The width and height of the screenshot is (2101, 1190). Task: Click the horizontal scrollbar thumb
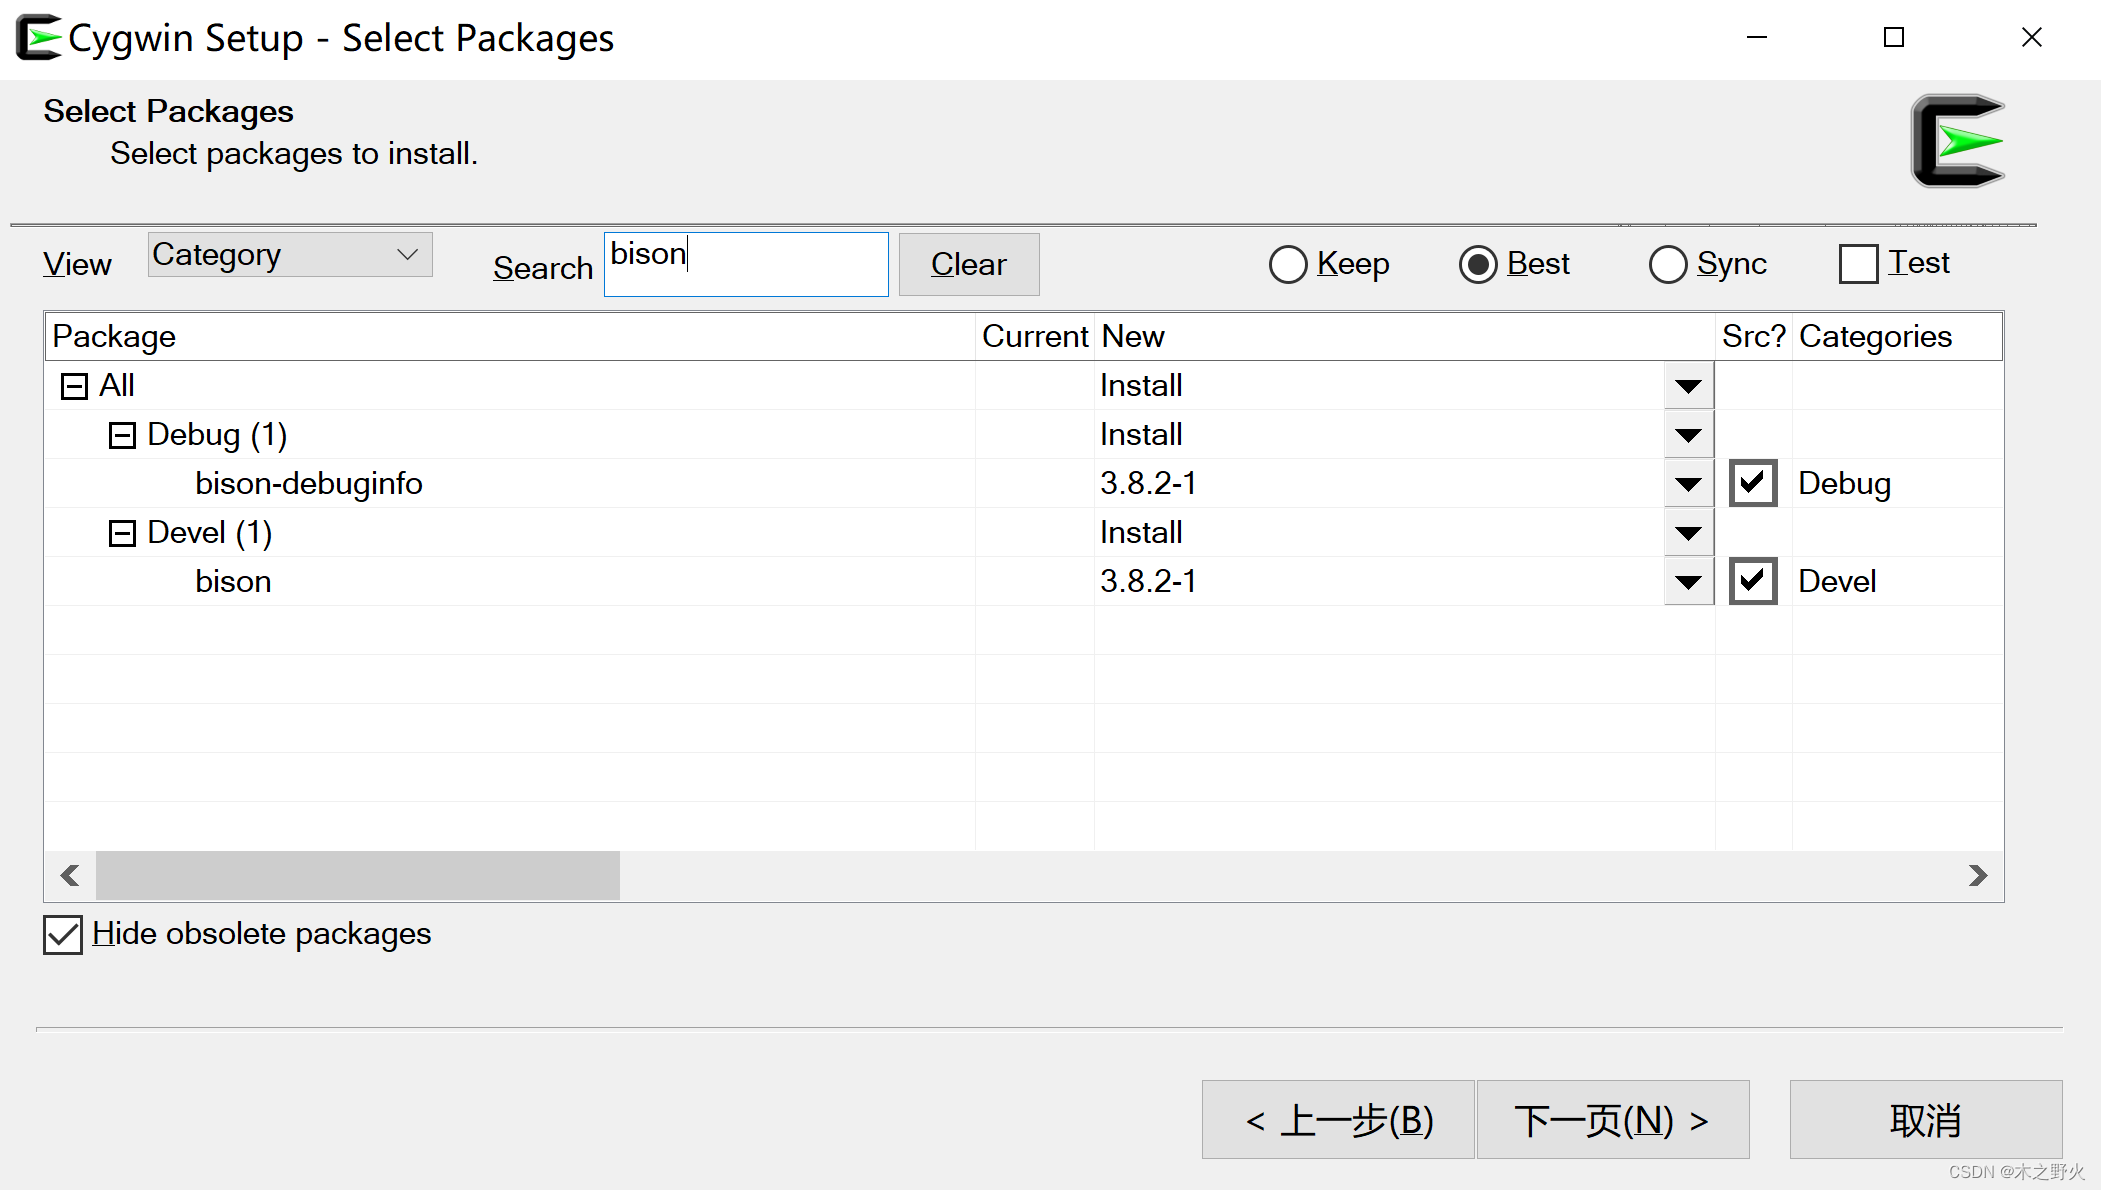coord(358,876)
